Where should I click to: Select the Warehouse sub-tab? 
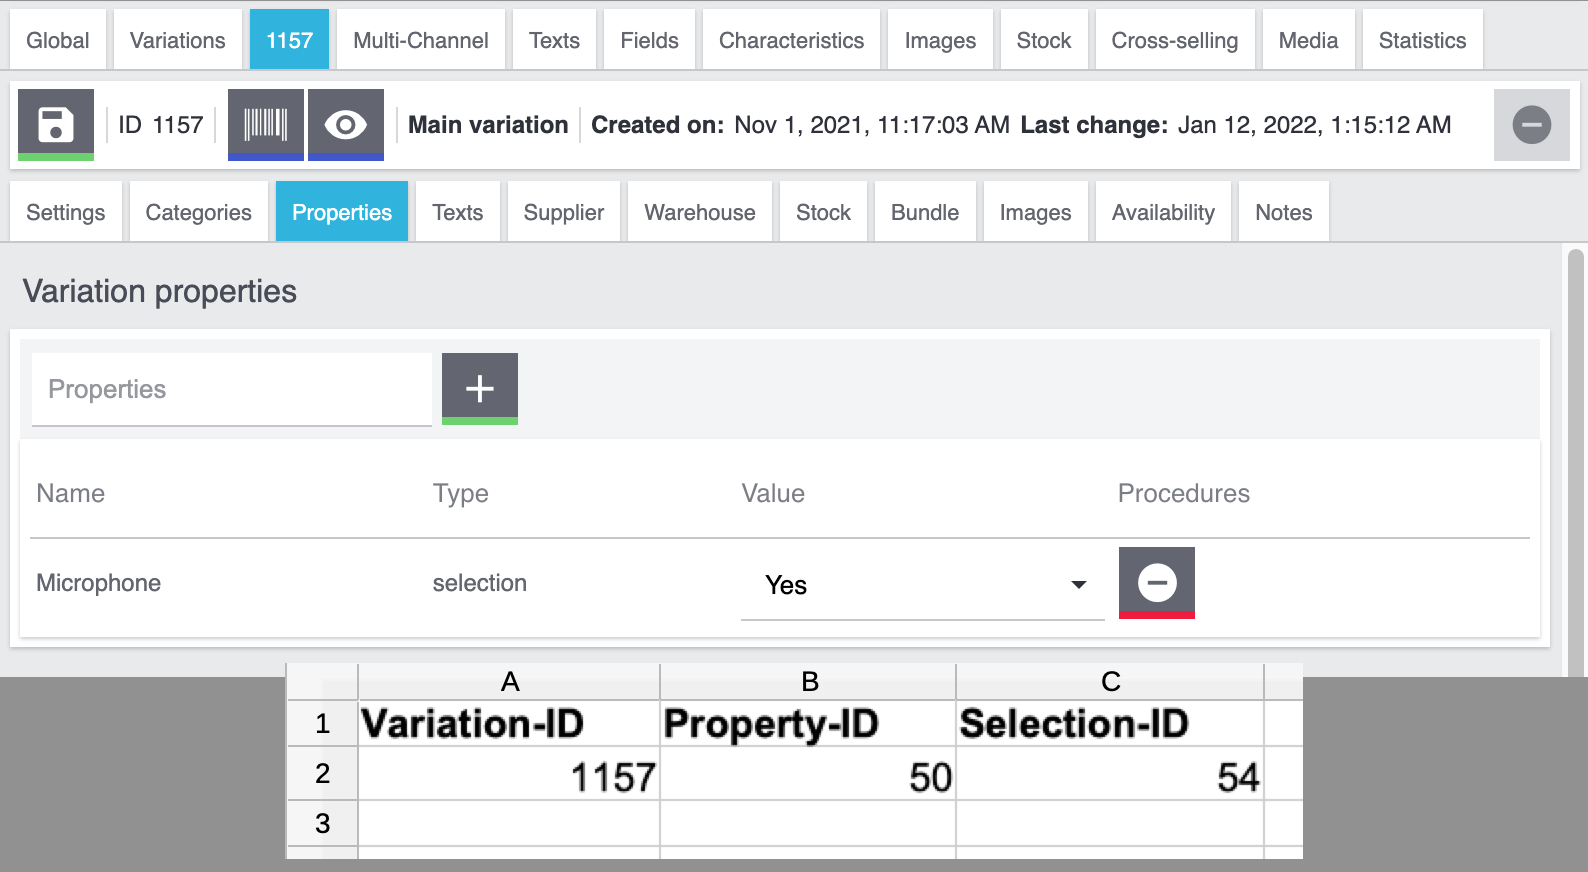pos(700,213)
